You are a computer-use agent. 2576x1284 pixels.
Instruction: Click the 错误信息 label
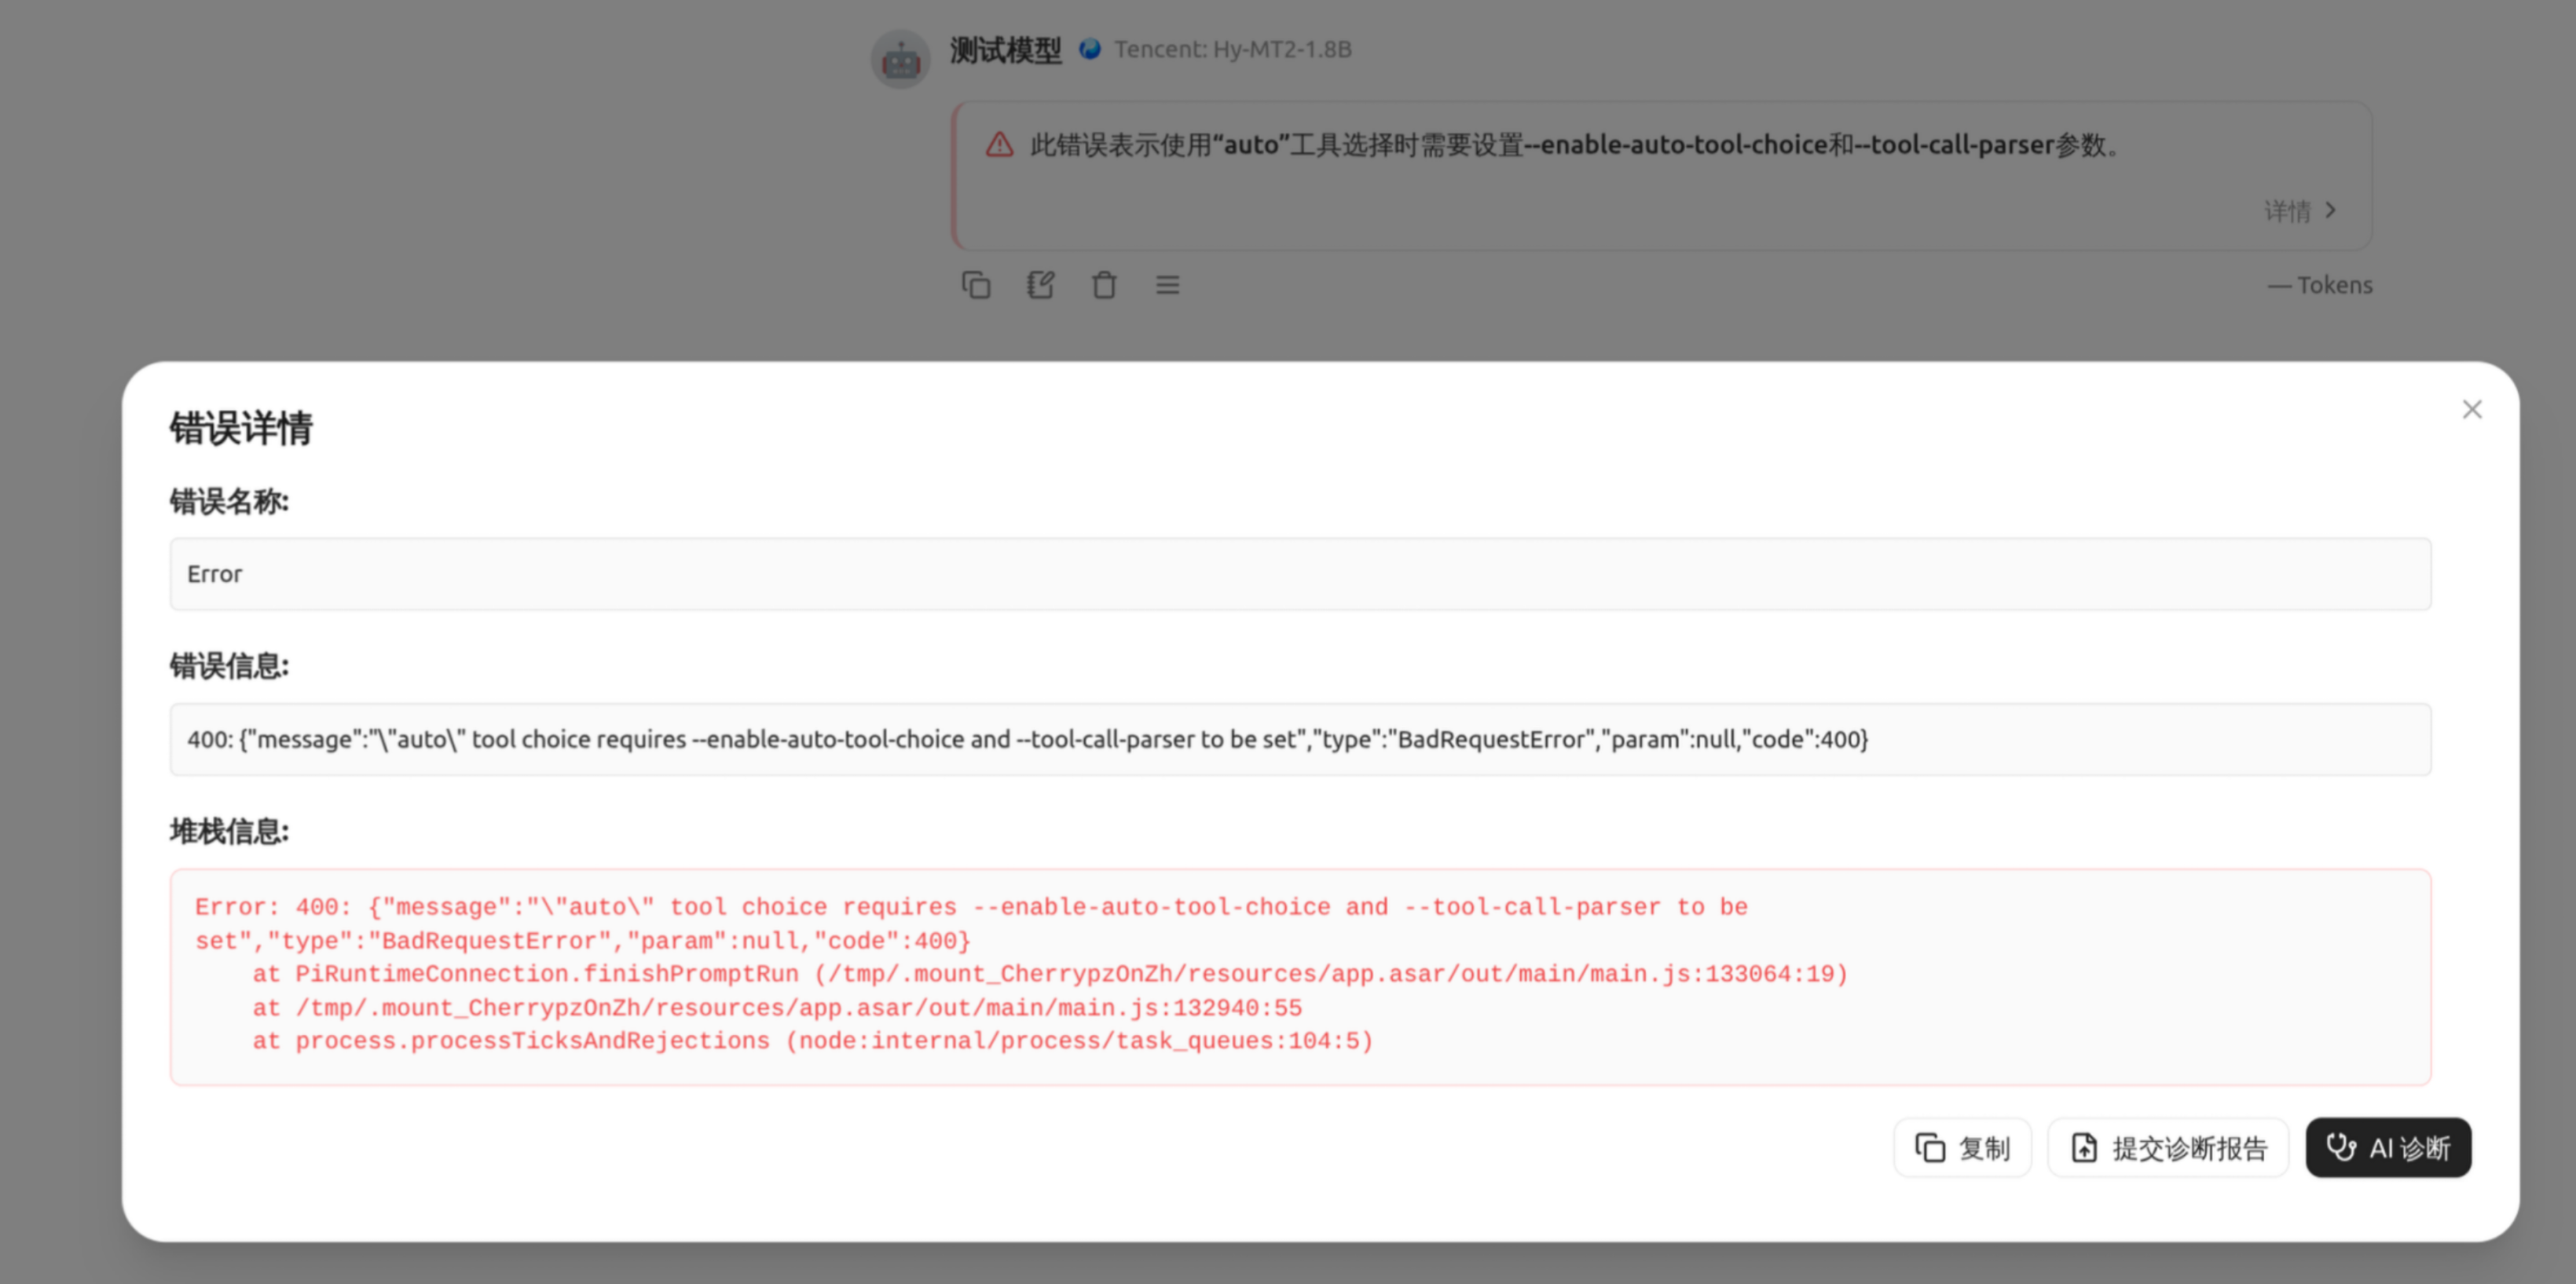pyautogui.click(x=229, y=666)
